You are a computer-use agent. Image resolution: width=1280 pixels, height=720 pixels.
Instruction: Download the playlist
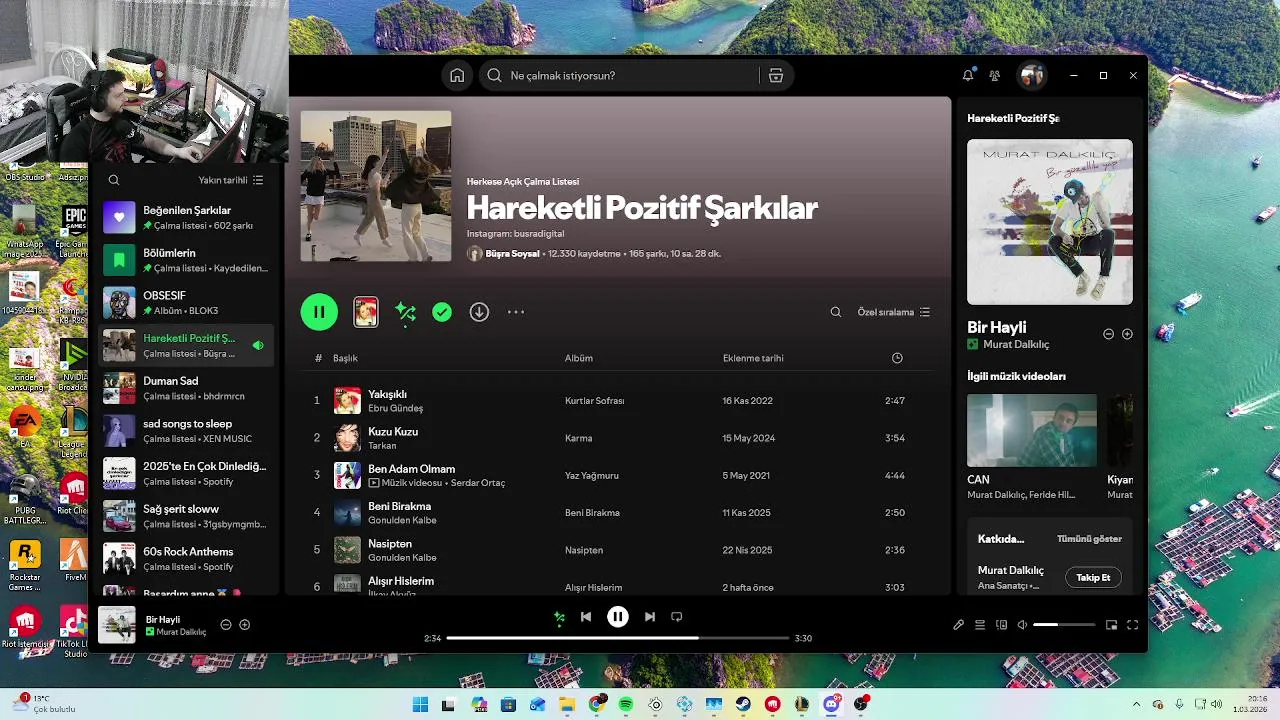click(480, 312)
